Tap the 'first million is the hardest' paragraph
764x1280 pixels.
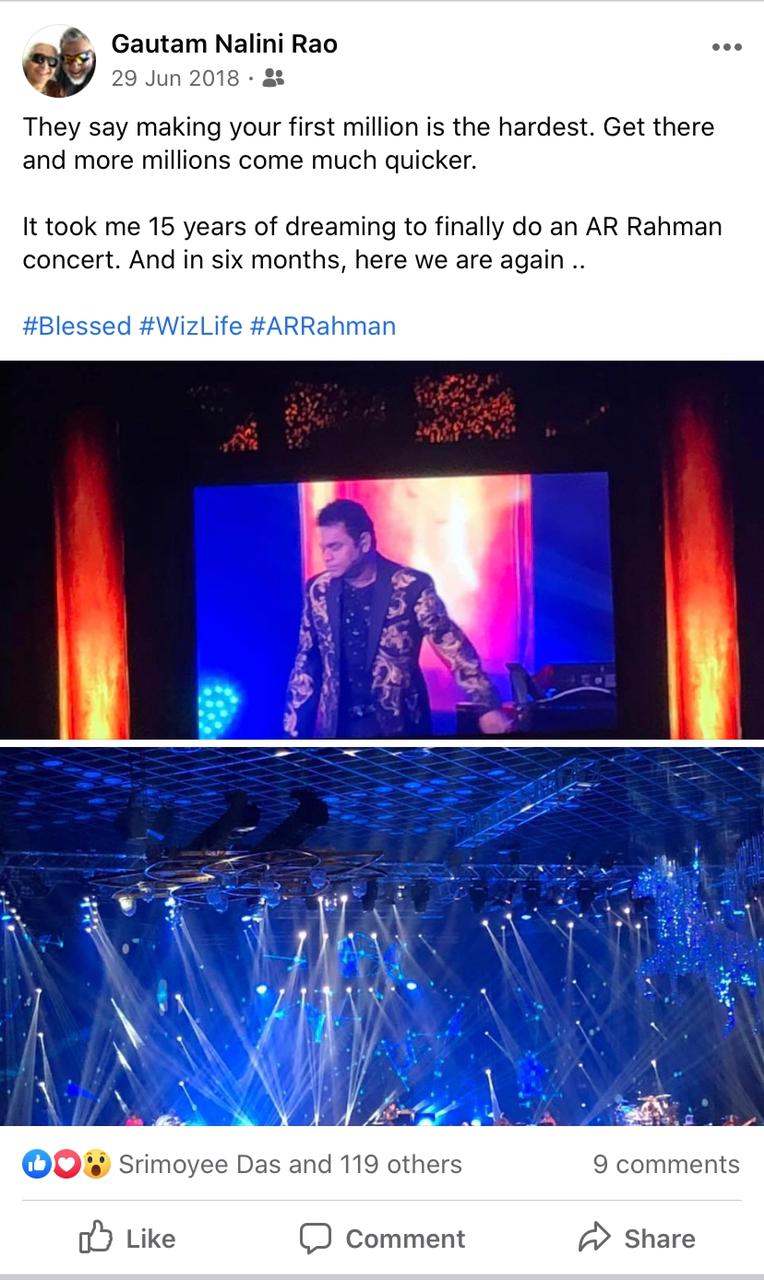[369, 143]
